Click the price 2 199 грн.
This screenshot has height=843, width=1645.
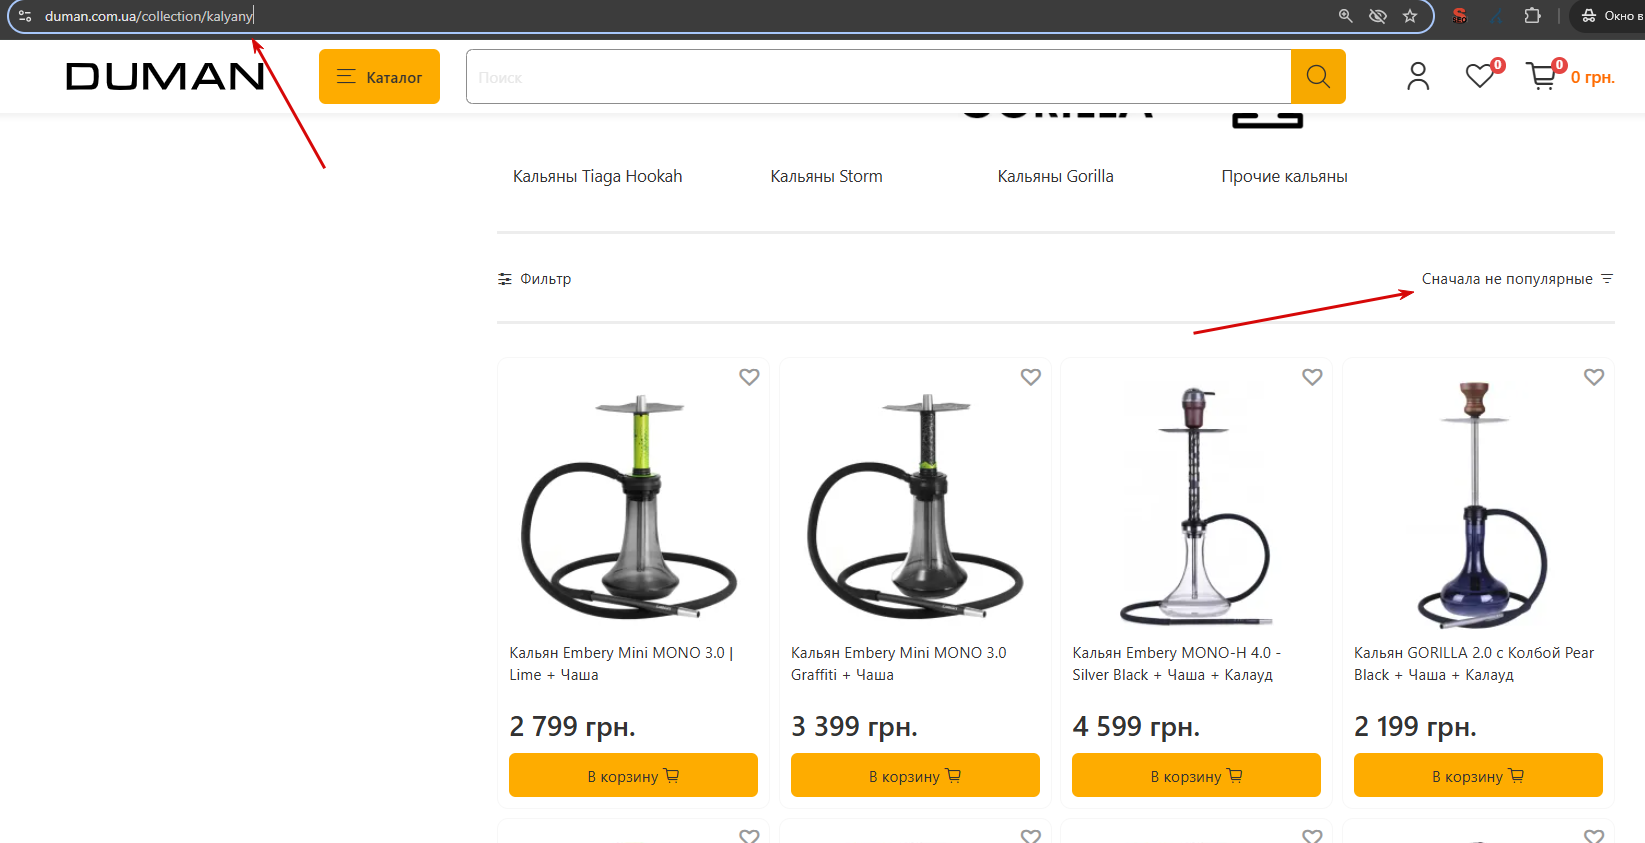coord(1415,726)
